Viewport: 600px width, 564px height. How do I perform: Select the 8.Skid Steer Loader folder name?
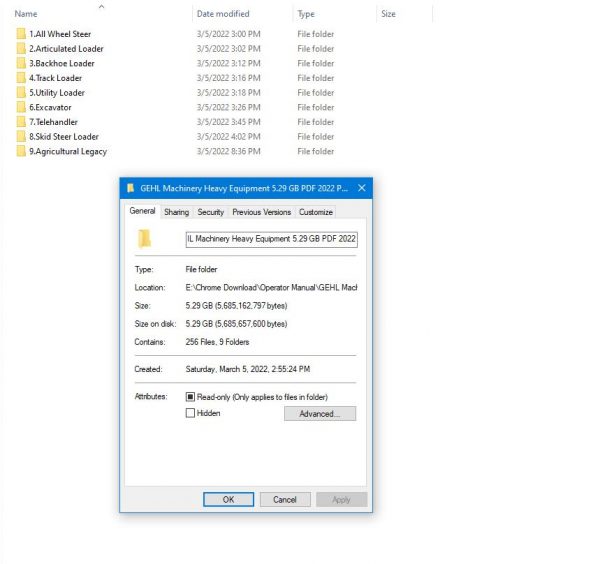[x=64, y=137]
